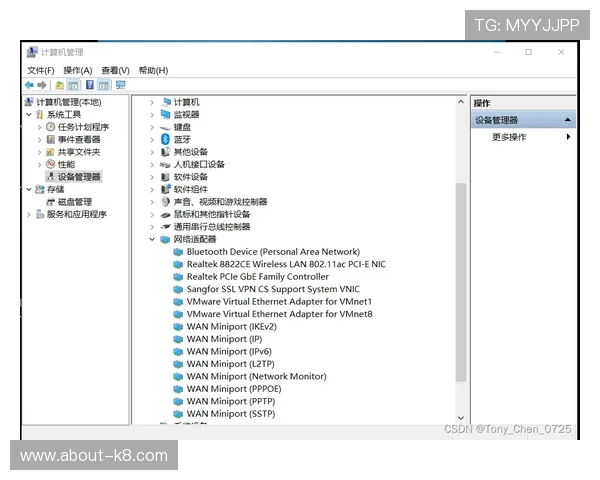Viewport: 600px width, 480px height.
Task: Click the device list vertical scrollbar thumb
Action: (x=461, y=282)
